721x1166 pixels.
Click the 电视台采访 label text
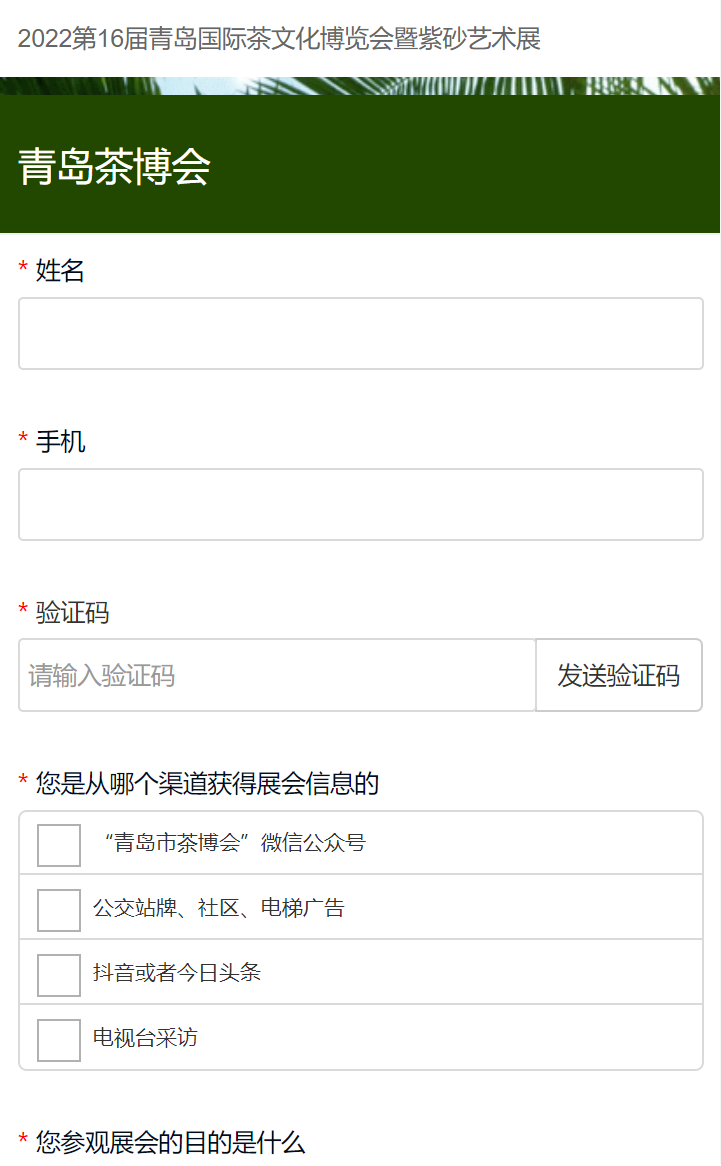pos(145,1038)
